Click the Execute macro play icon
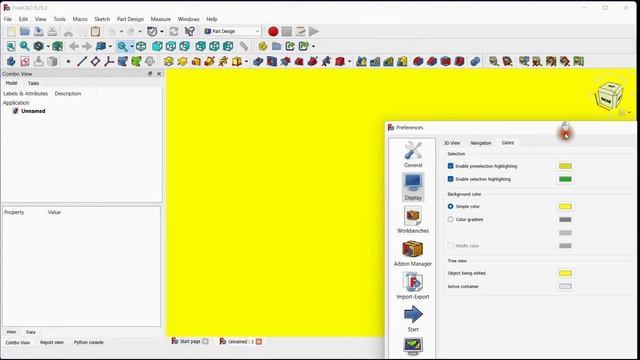640x360 pixels. 313,31
